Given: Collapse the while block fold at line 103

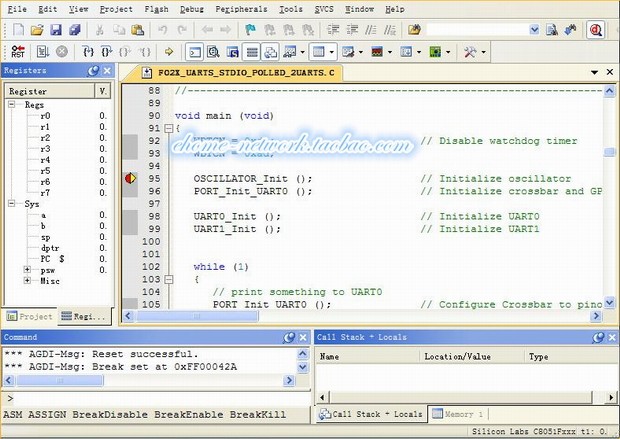Looking at the screenshot, I should (x=167, y=280).
